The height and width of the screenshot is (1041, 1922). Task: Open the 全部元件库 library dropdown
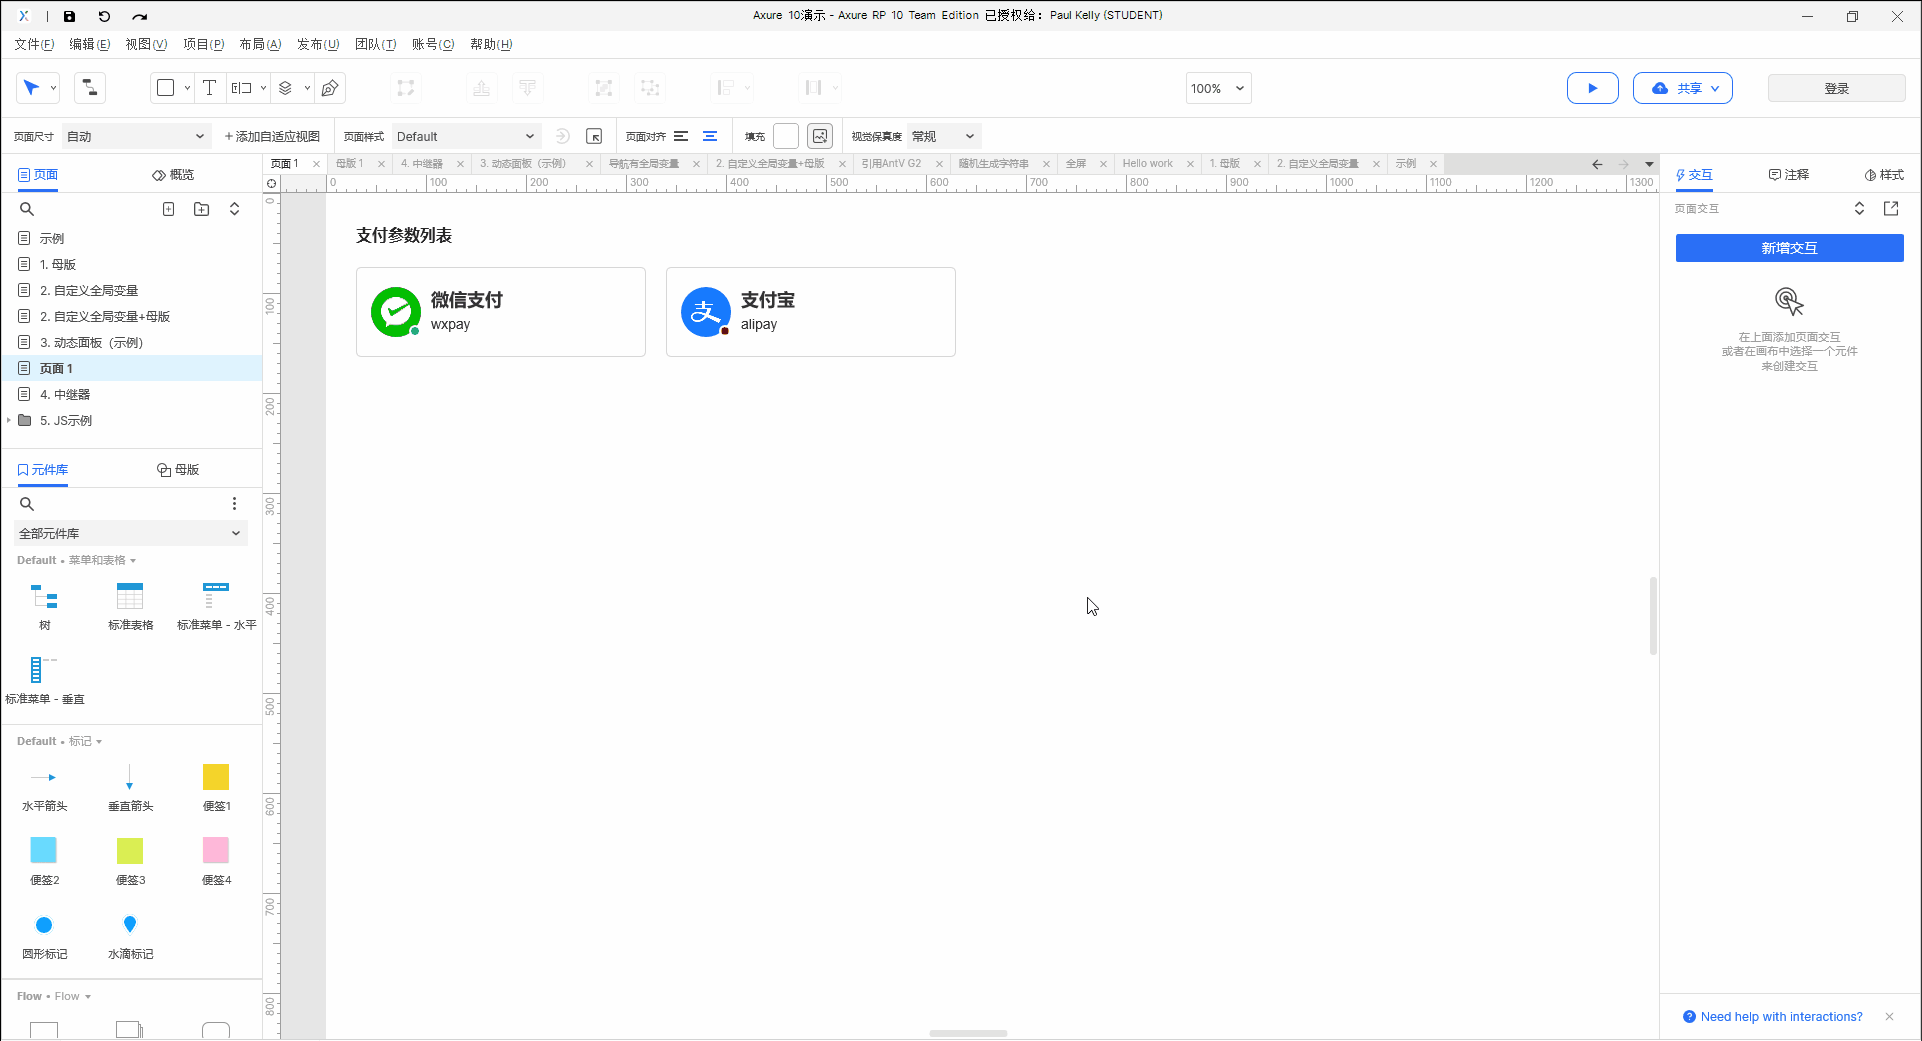click(130, 534)
